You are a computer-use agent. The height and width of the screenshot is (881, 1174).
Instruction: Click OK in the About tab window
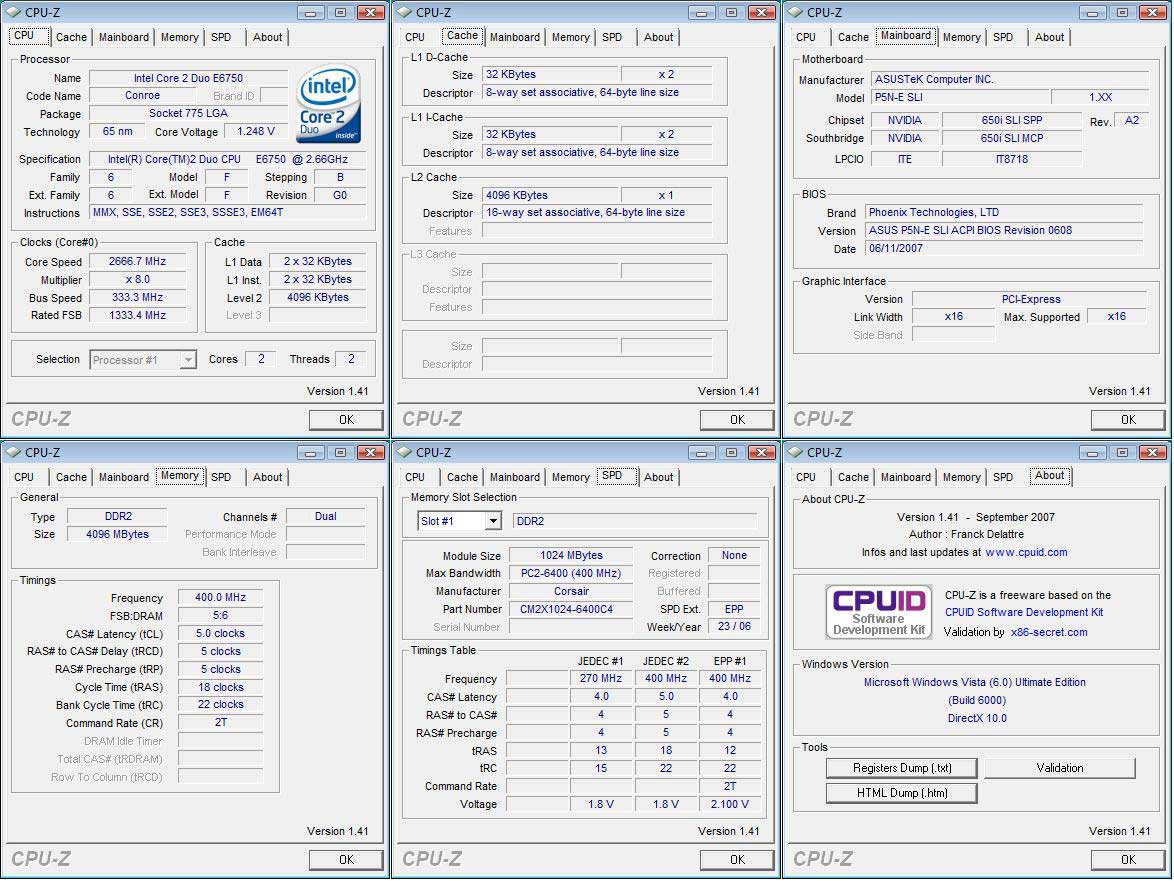click(1128, 860)
